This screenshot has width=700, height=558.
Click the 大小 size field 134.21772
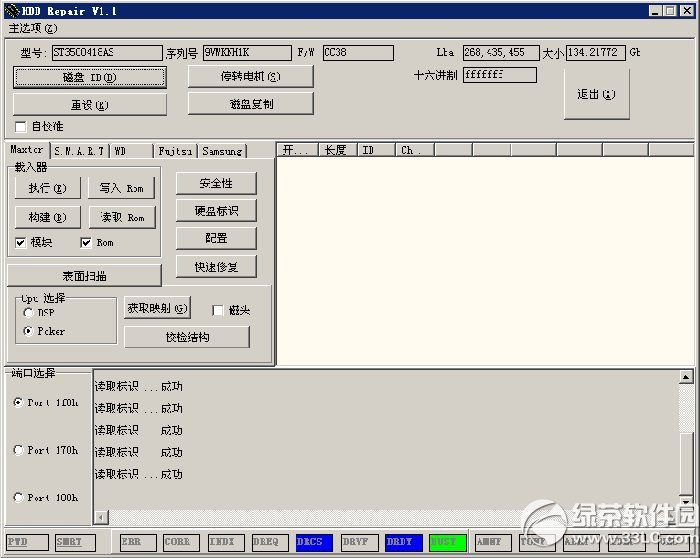[x=596, y=53]
